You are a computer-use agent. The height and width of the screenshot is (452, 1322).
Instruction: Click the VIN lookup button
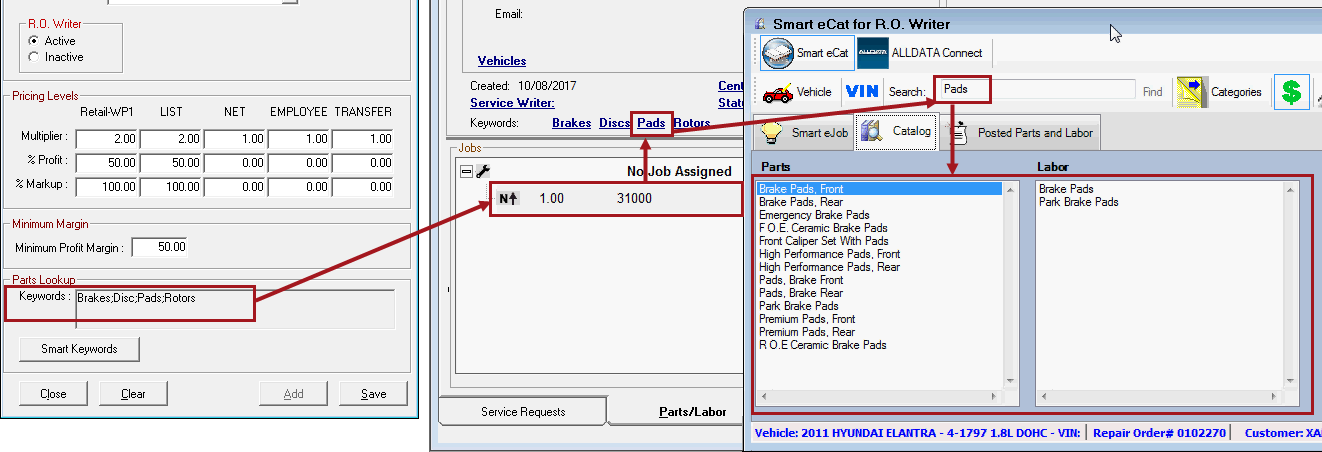(x=862, y=91)
